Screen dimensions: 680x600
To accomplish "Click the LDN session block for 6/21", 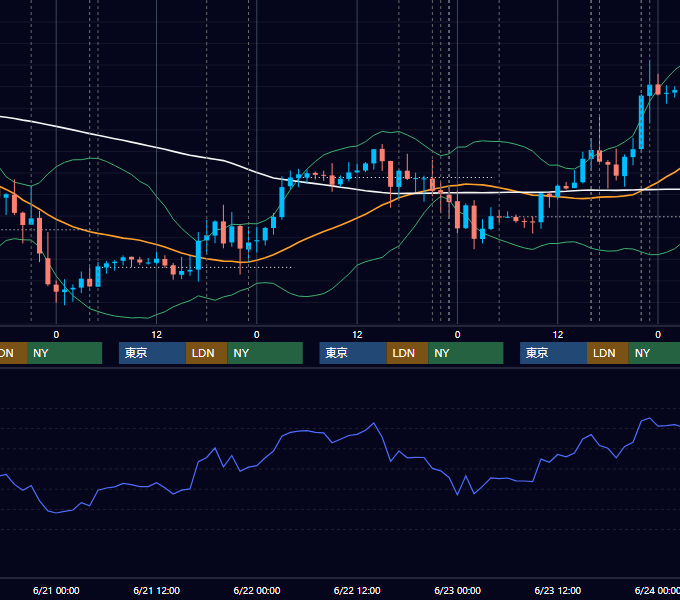I will 206,353.
